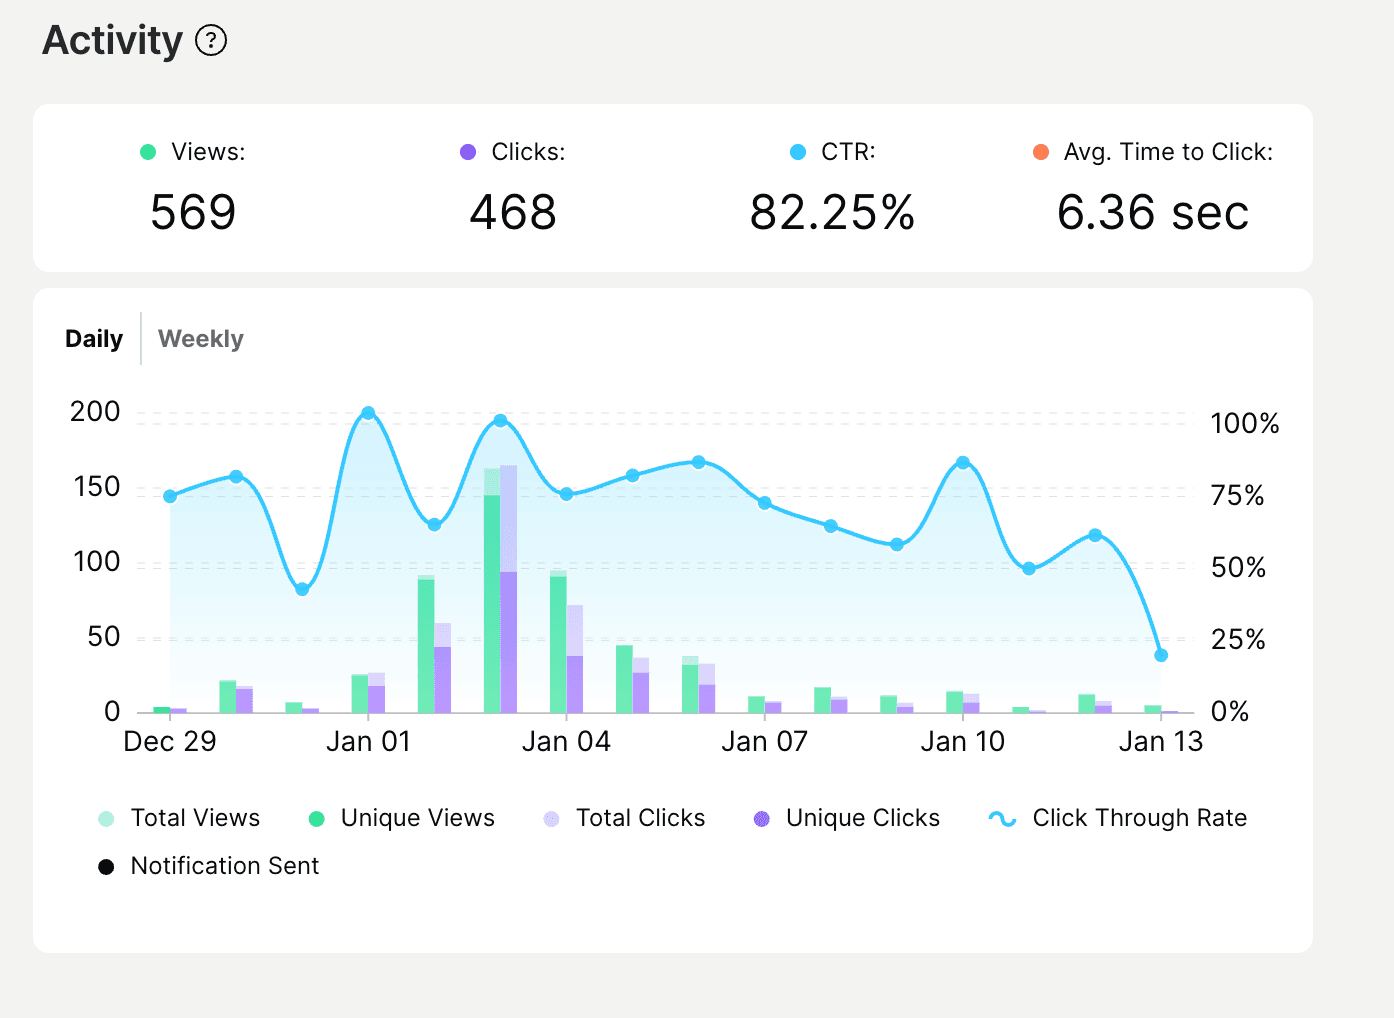This screenshot has width=1394, height=1018.
Task: Toggle the Total Views legend item
Action: tap(195, 818)
